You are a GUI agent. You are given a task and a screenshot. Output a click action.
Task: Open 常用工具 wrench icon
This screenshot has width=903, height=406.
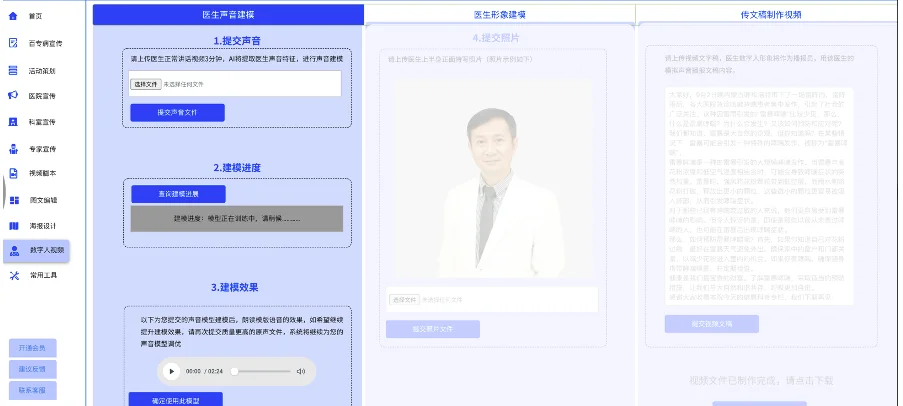click(14, 275)
